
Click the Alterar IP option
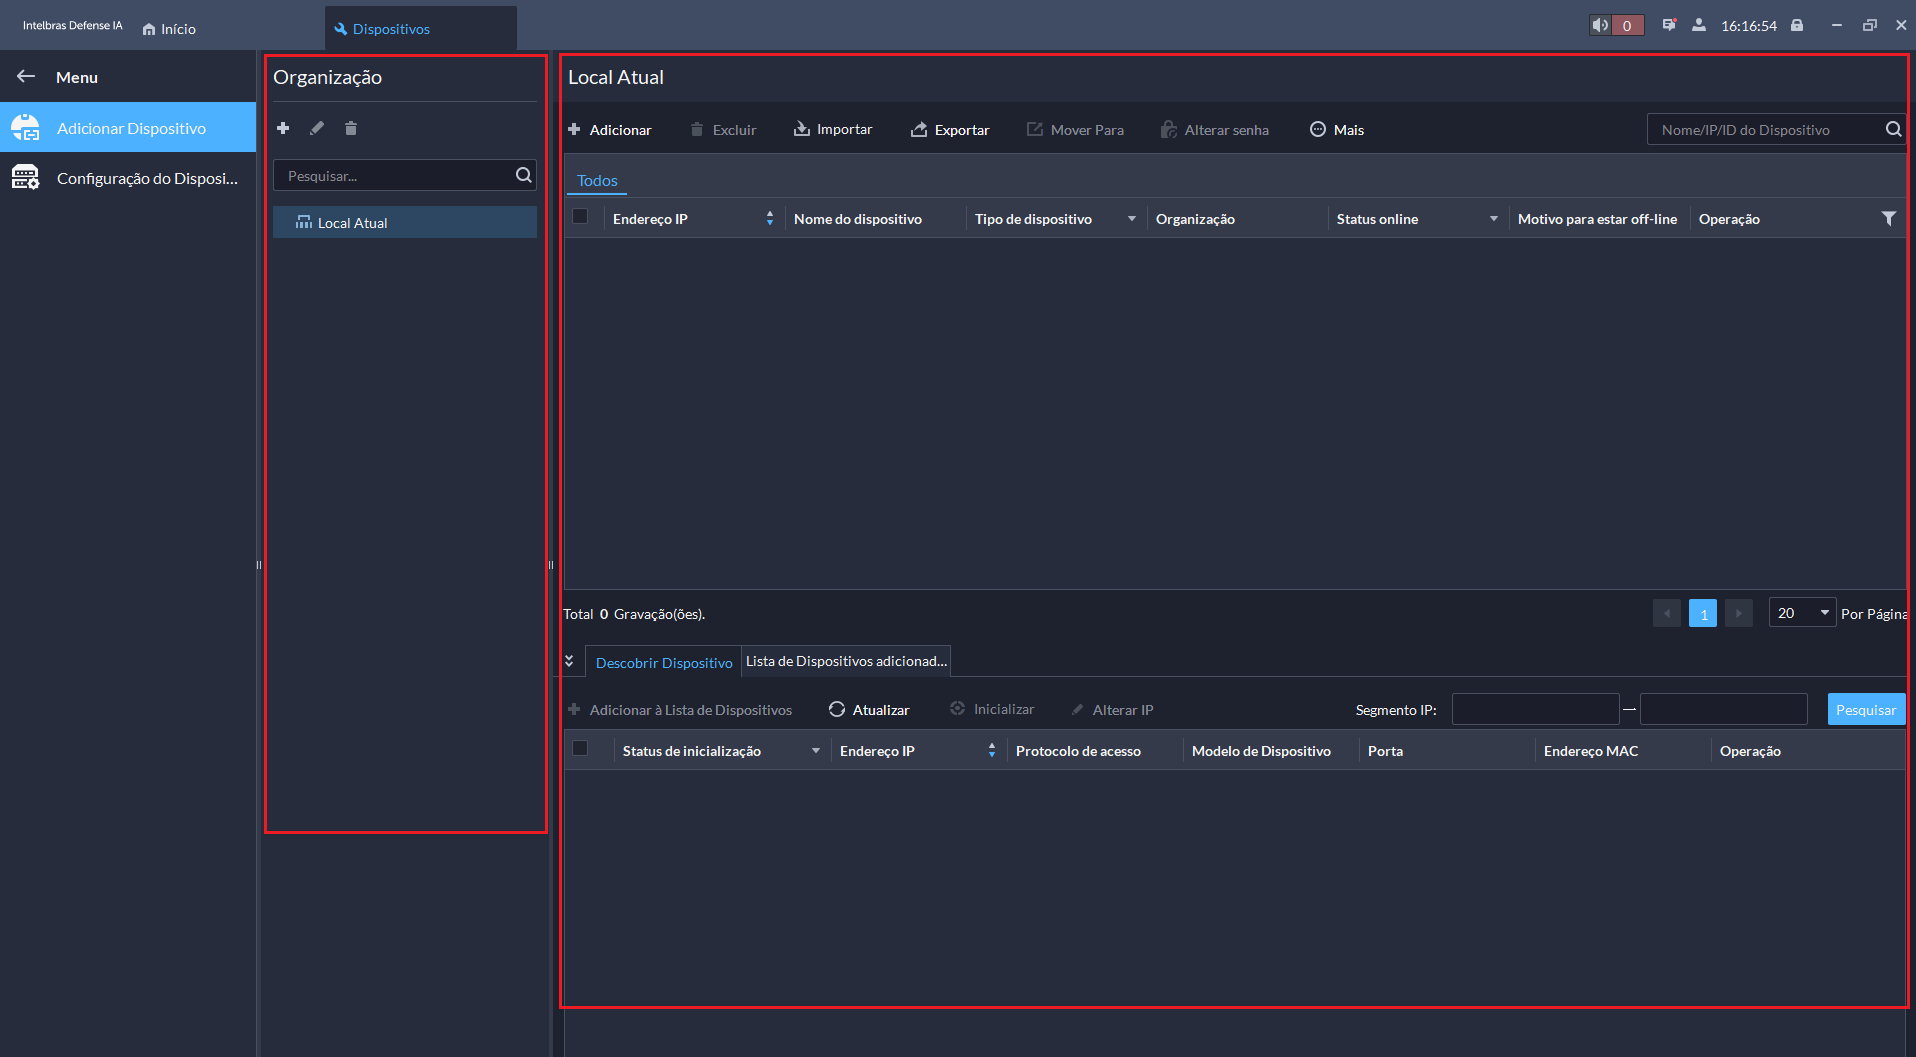click(1112, 710)
